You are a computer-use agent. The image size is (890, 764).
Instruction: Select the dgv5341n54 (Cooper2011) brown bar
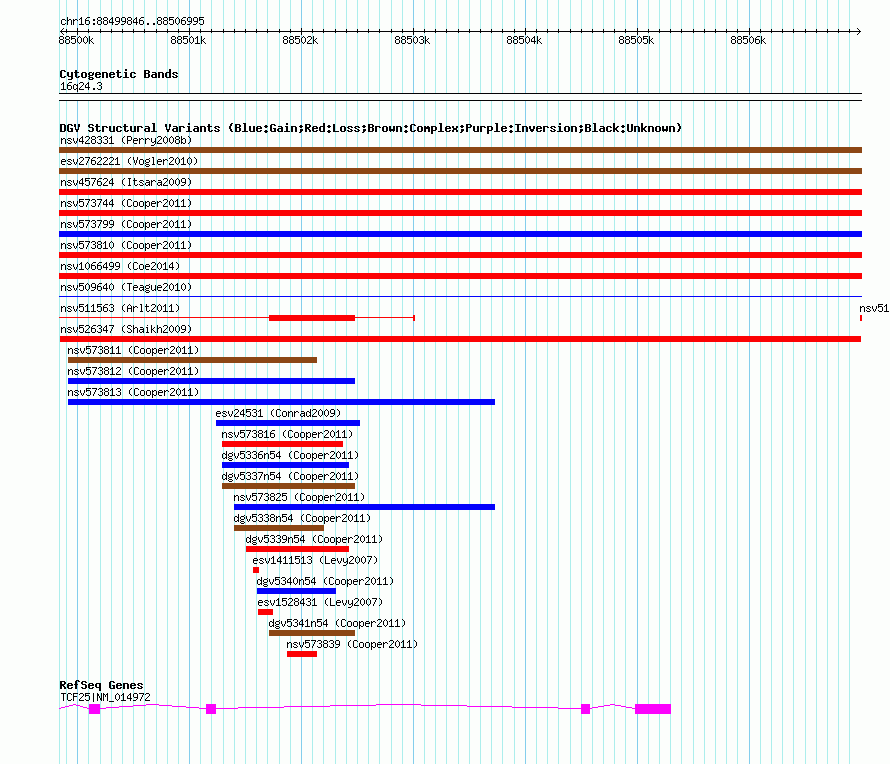(x=312, y=633)
